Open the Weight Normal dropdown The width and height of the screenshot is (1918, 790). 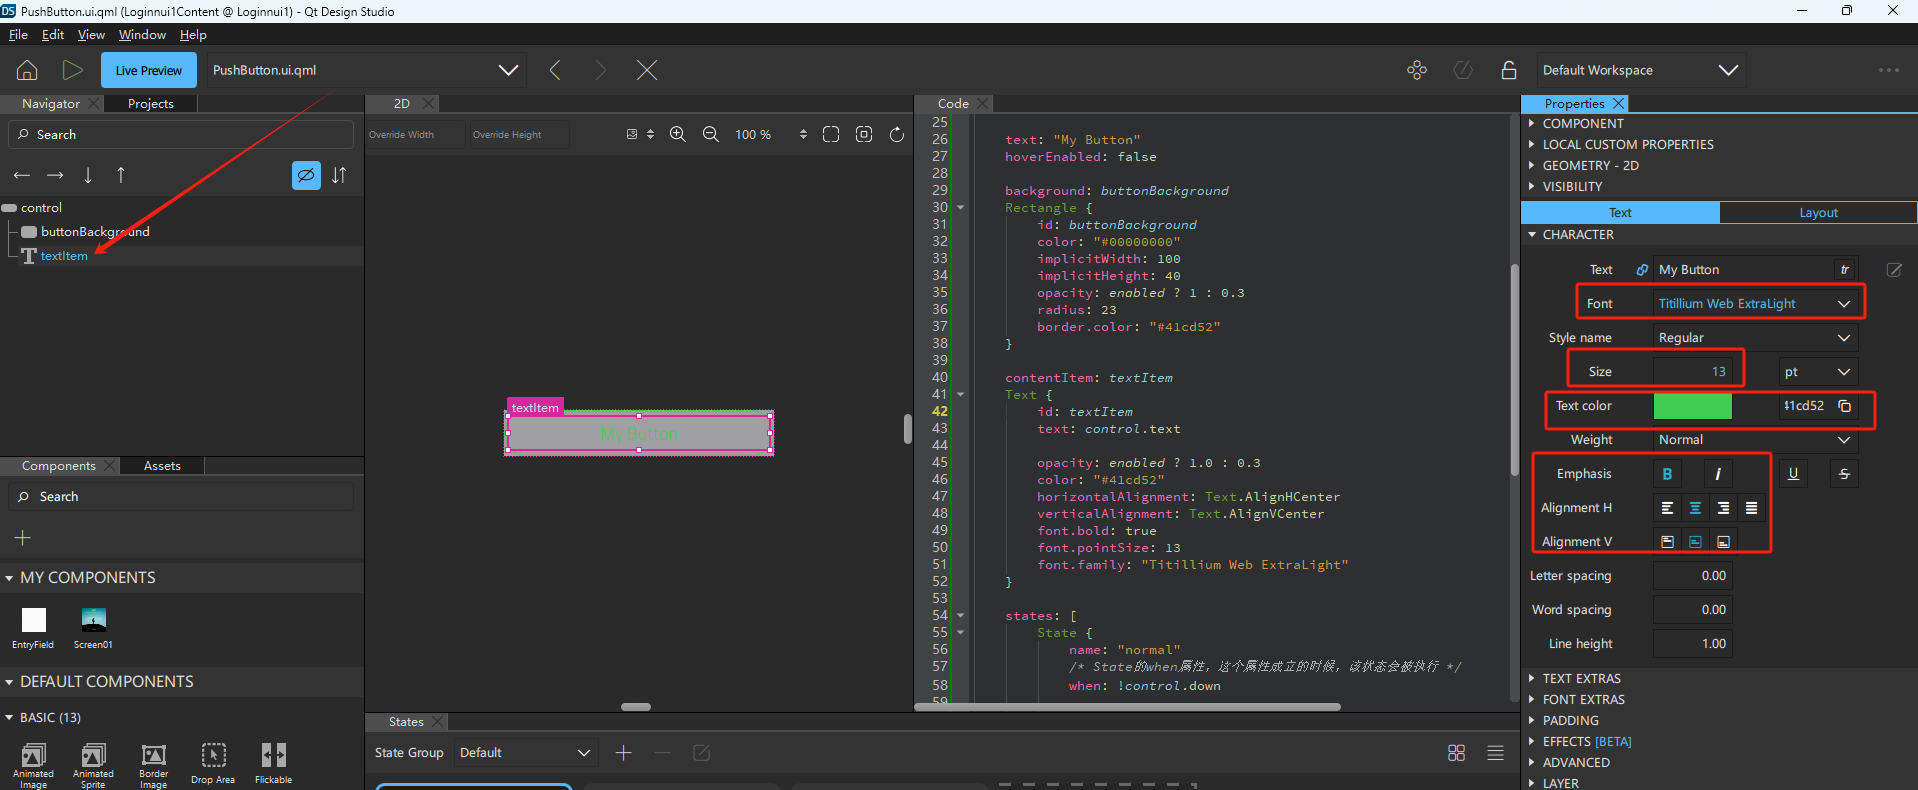pyautogui.click(x=1755, y=440)
